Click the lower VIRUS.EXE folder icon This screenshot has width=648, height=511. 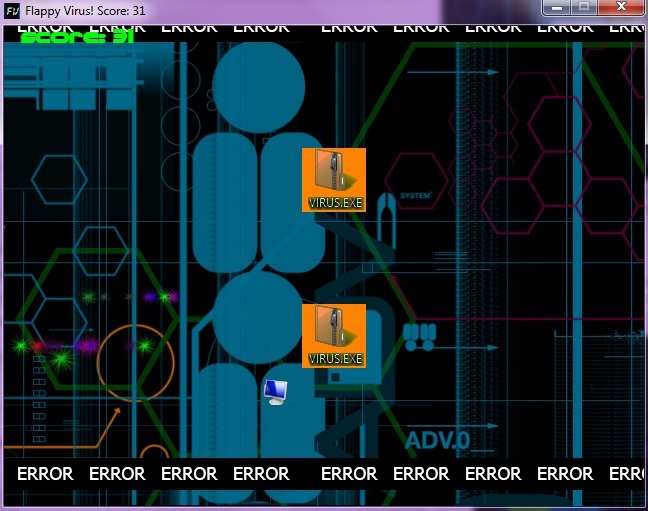coord(334,335)
